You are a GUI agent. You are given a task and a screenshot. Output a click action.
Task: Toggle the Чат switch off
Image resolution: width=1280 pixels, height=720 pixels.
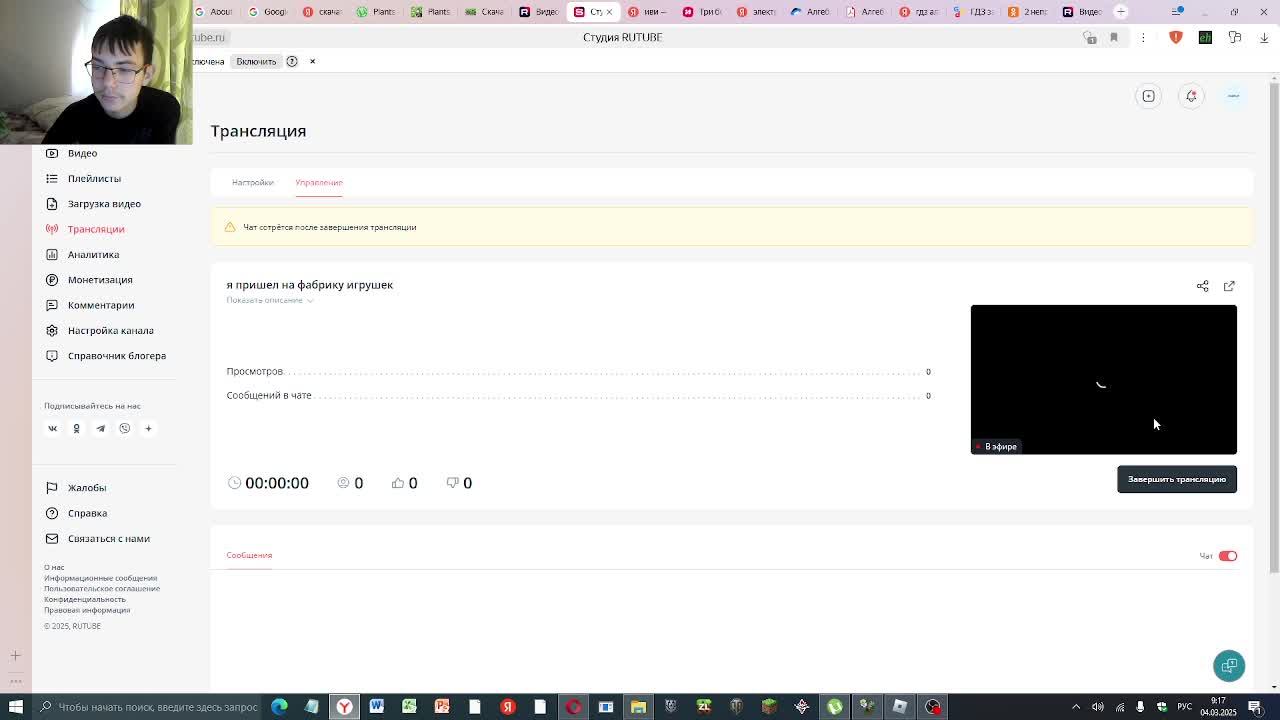pyautogui.click(x=1227, y=556)
